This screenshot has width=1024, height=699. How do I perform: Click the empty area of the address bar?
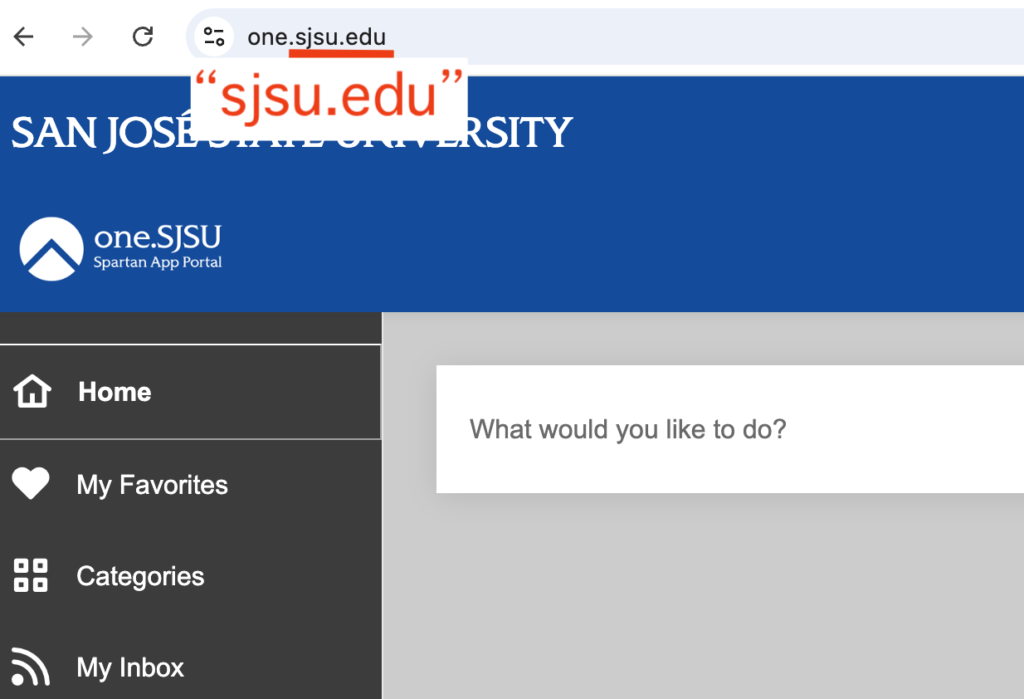pos(705,37)
